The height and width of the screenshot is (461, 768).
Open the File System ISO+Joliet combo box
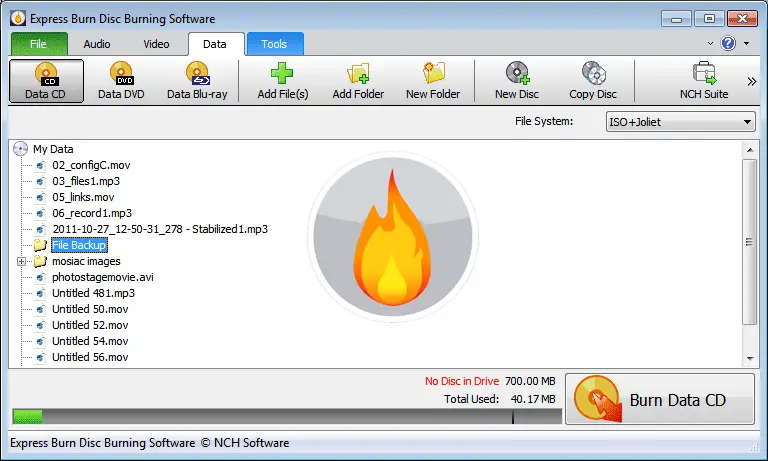[x=680, y=121]
